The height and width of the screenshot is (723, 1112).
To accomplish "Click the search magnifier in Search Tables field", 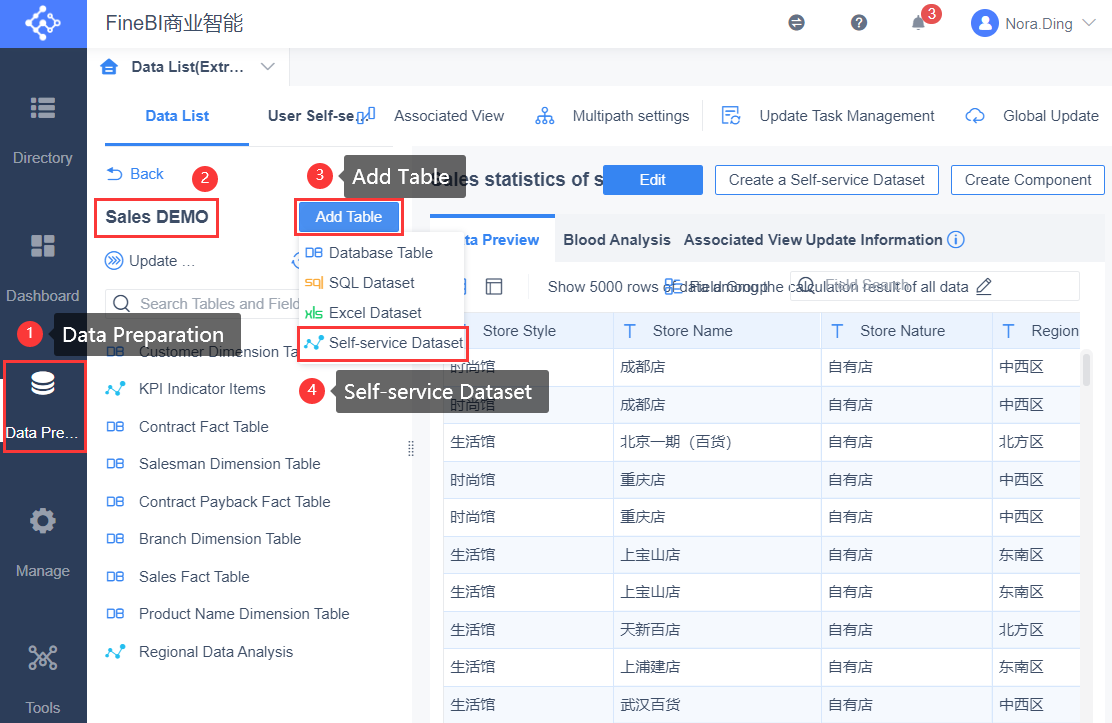I will click(x=122, y=304).
